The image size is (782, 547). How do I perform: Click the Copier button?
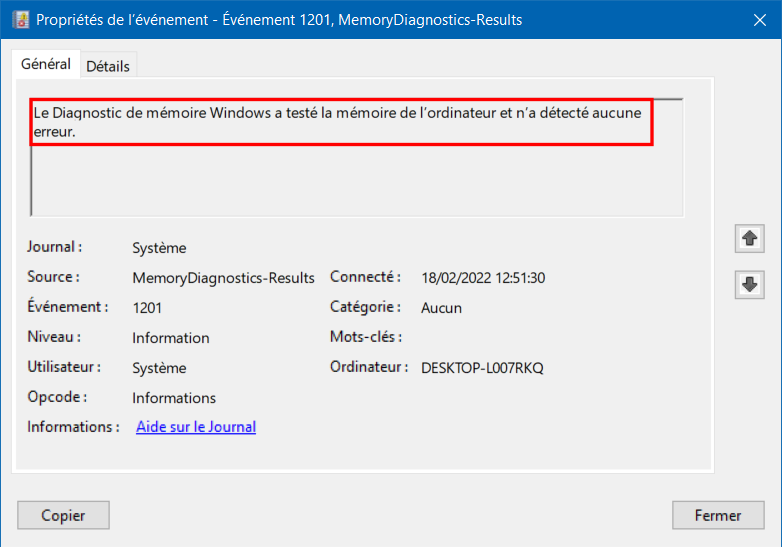pos(63,515)
